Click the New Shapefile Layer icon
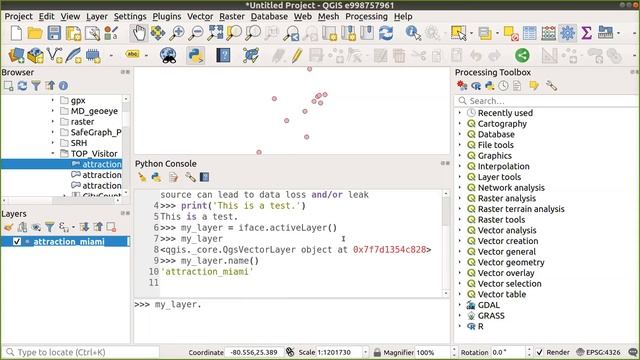Viewport: 640px width, 360px height. coord(55,55)
